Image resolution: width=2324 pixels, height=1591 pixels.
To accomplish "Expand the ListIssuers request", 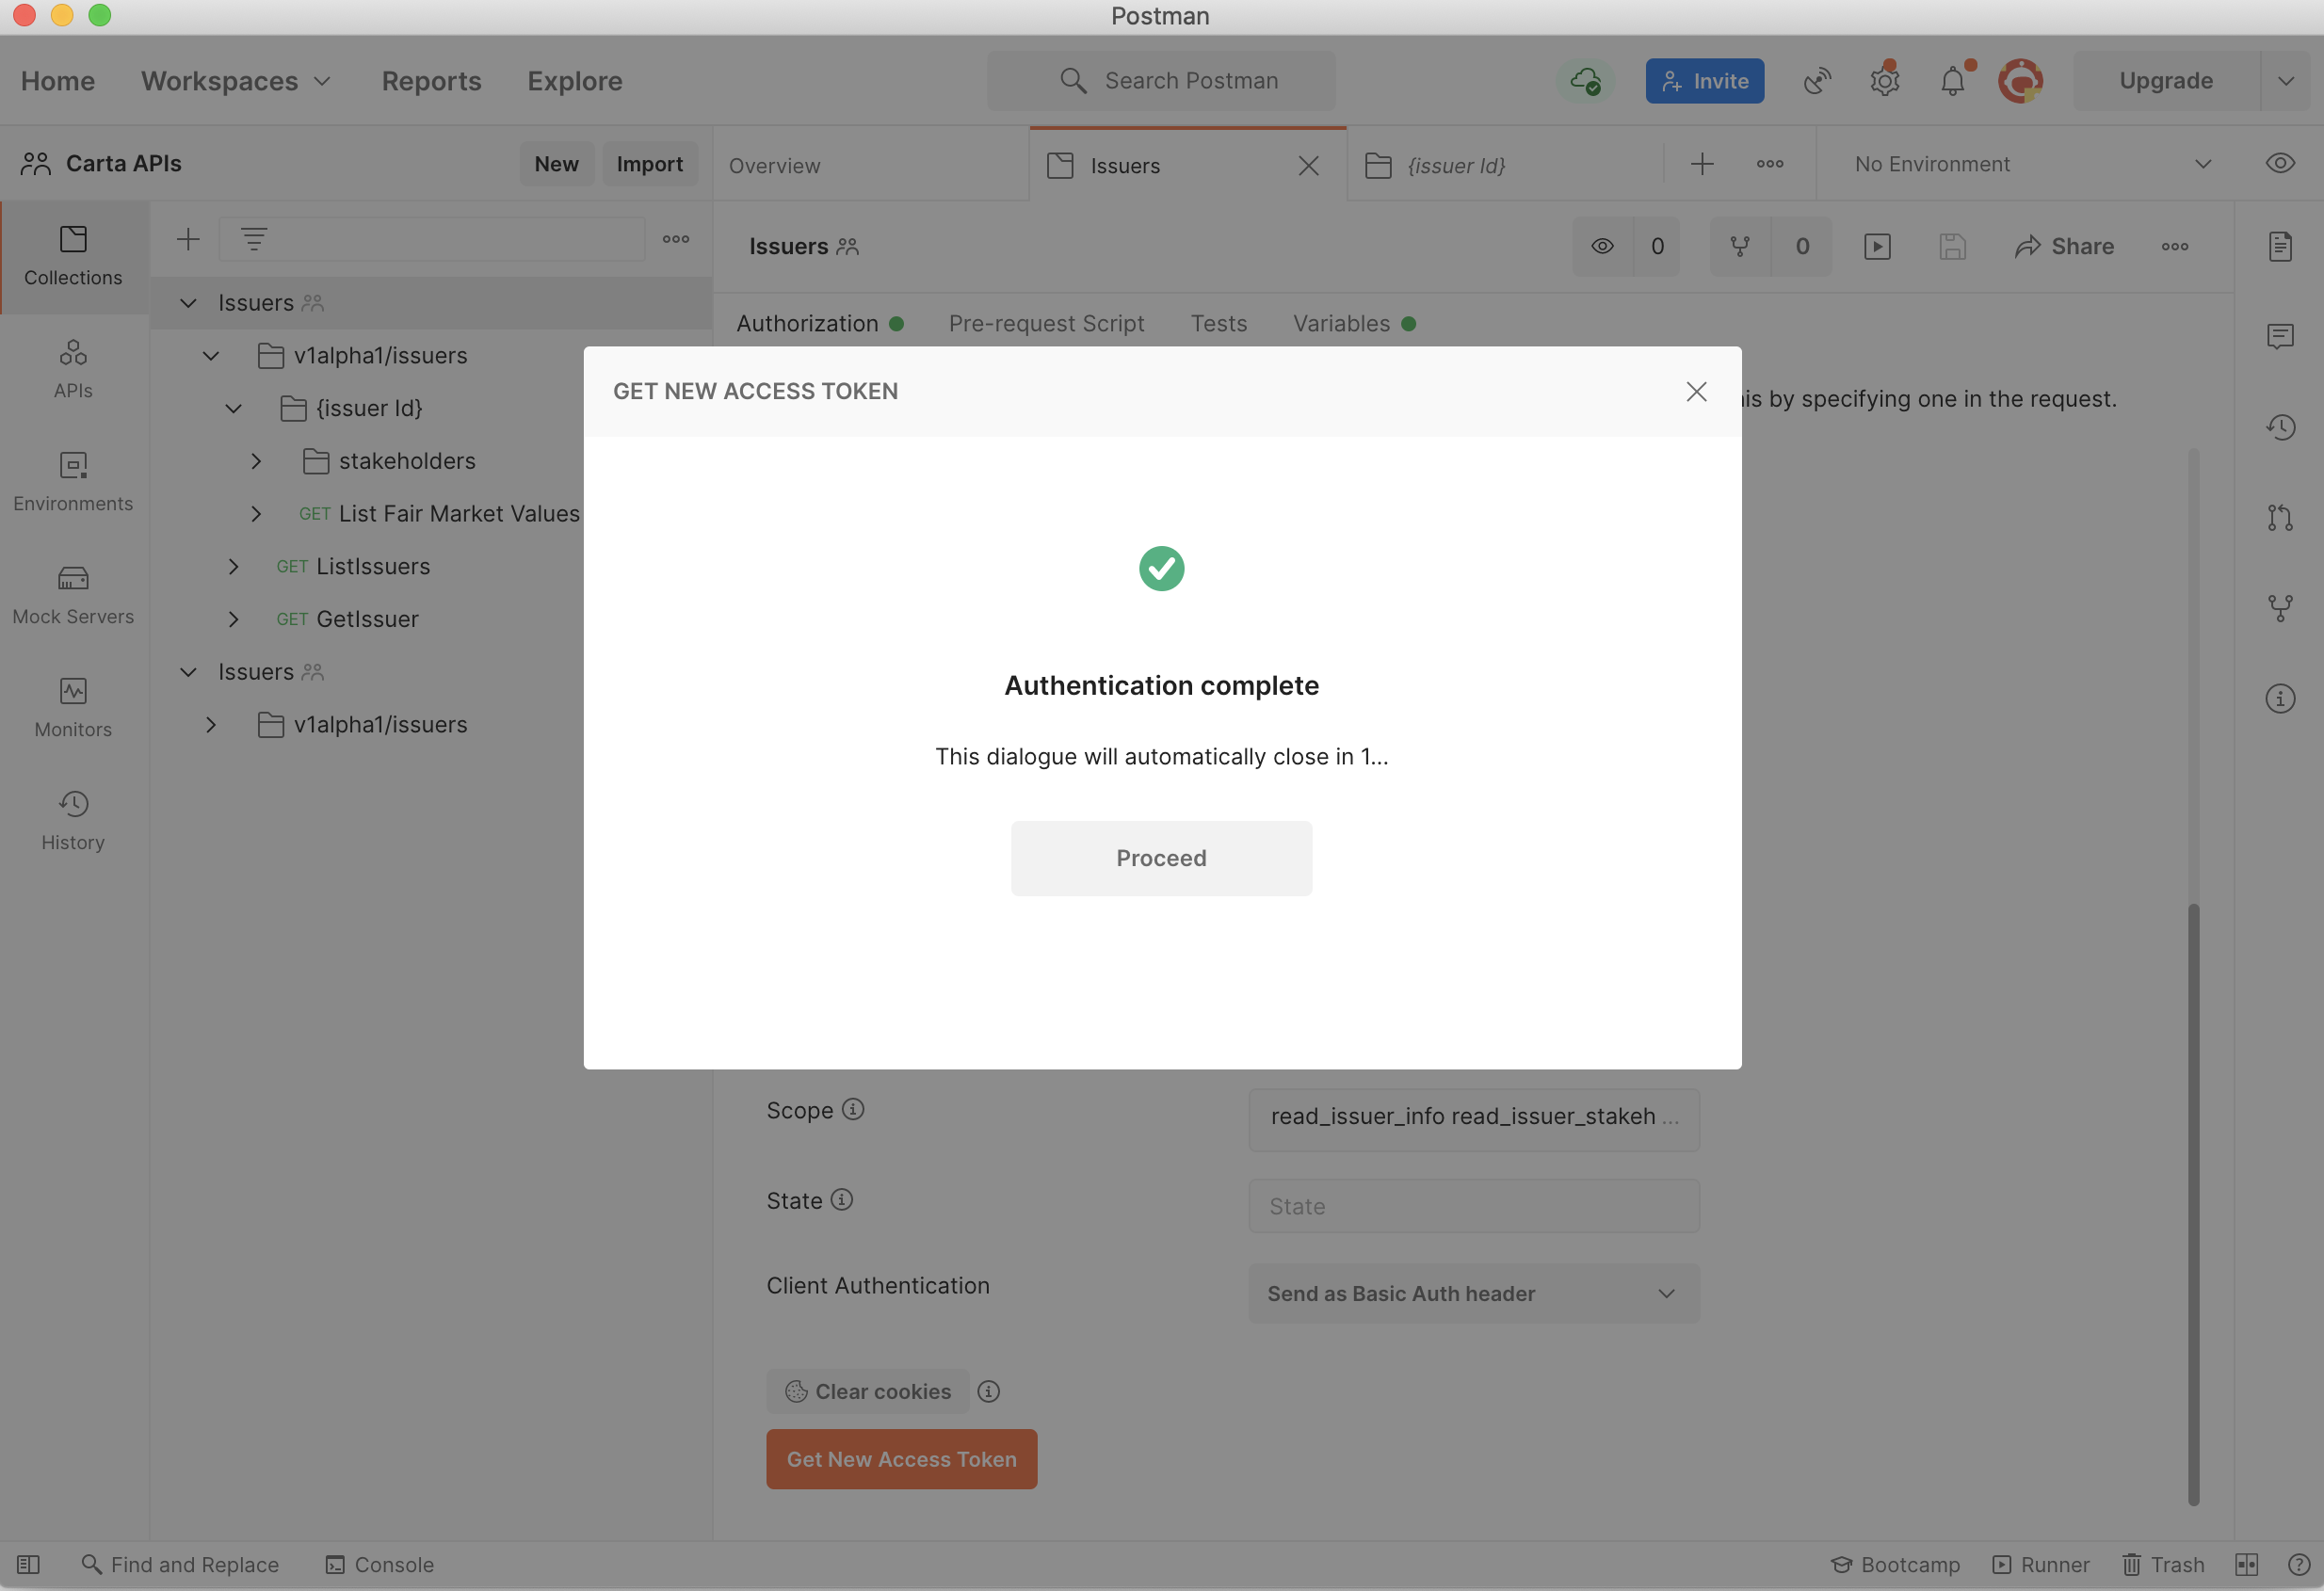I will (x=233, y=567).
